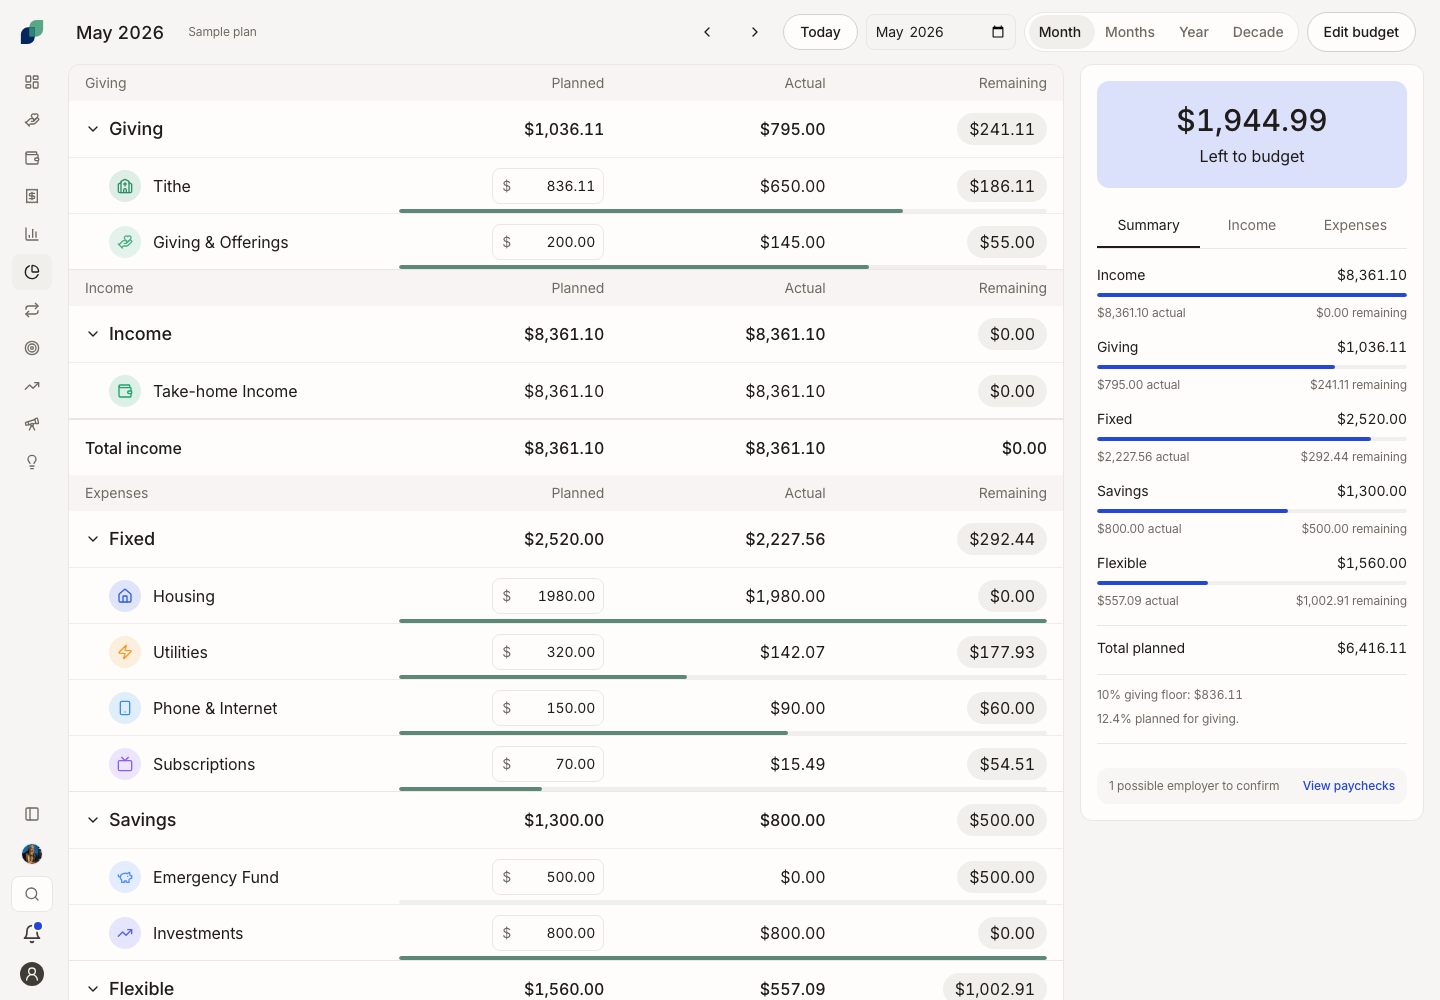1440x1000 pixels.
Task: Open the dashboard grid icon in sidebar
Action: pos(32,82)
